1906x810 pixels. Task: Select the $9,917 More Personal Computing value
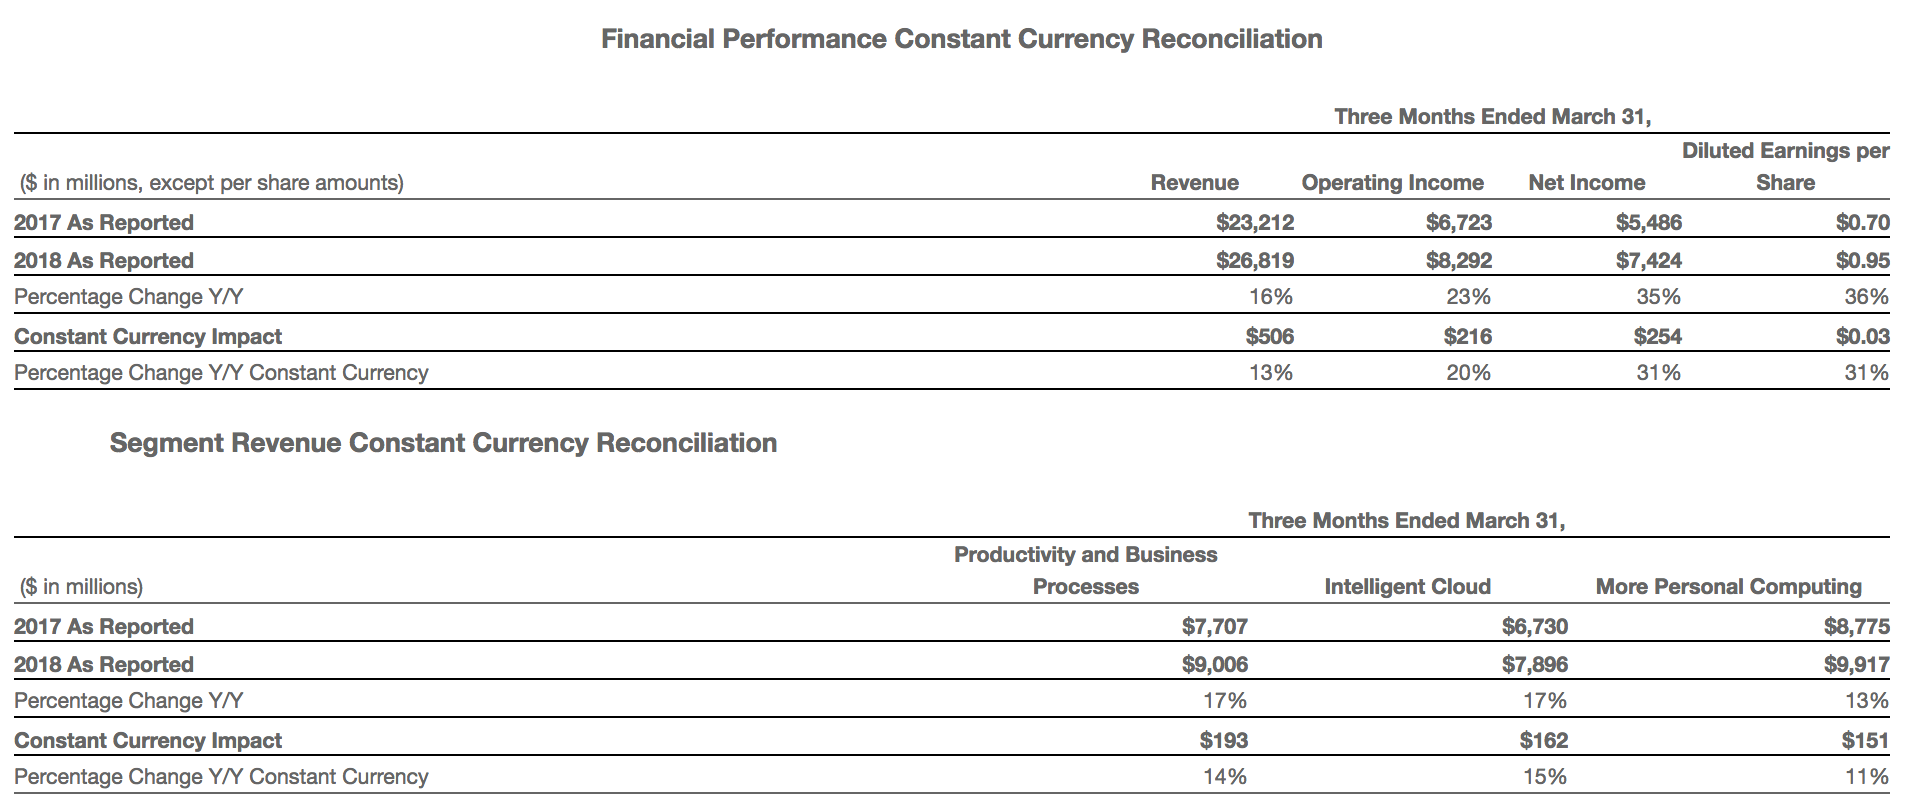(1856, 664)
